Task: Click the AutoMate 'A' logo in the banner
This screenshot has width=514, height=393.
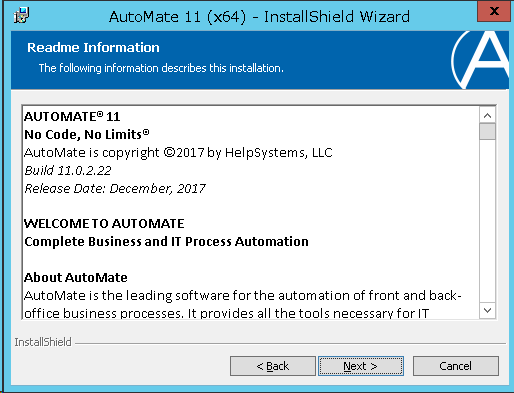Action: pyautogui.click(x=480, y=60)
